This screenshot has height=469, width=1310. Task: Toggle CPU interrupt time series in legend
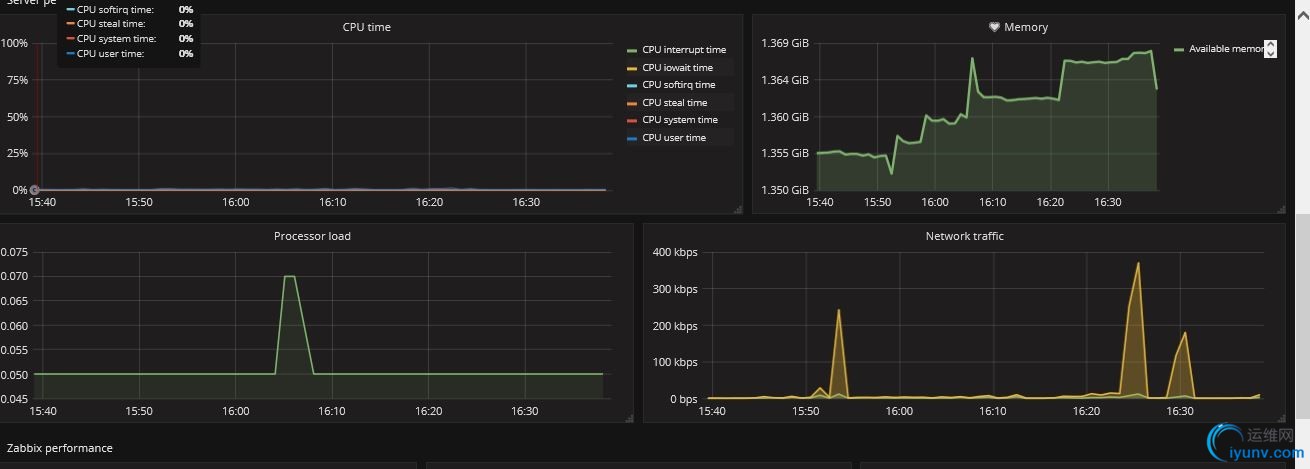click(x=684, y=50)
